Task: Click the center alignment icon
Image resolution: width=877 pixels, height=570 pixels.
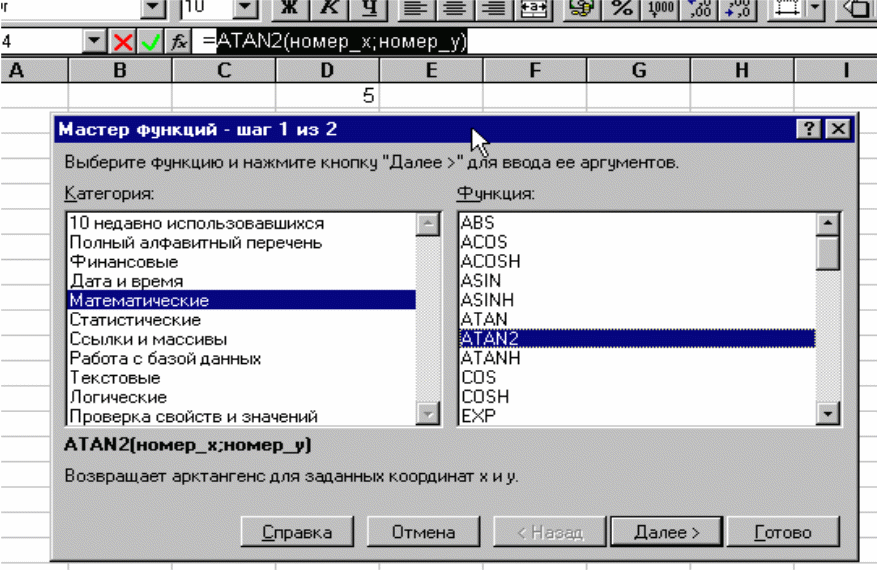Action: tap(457, 10)
